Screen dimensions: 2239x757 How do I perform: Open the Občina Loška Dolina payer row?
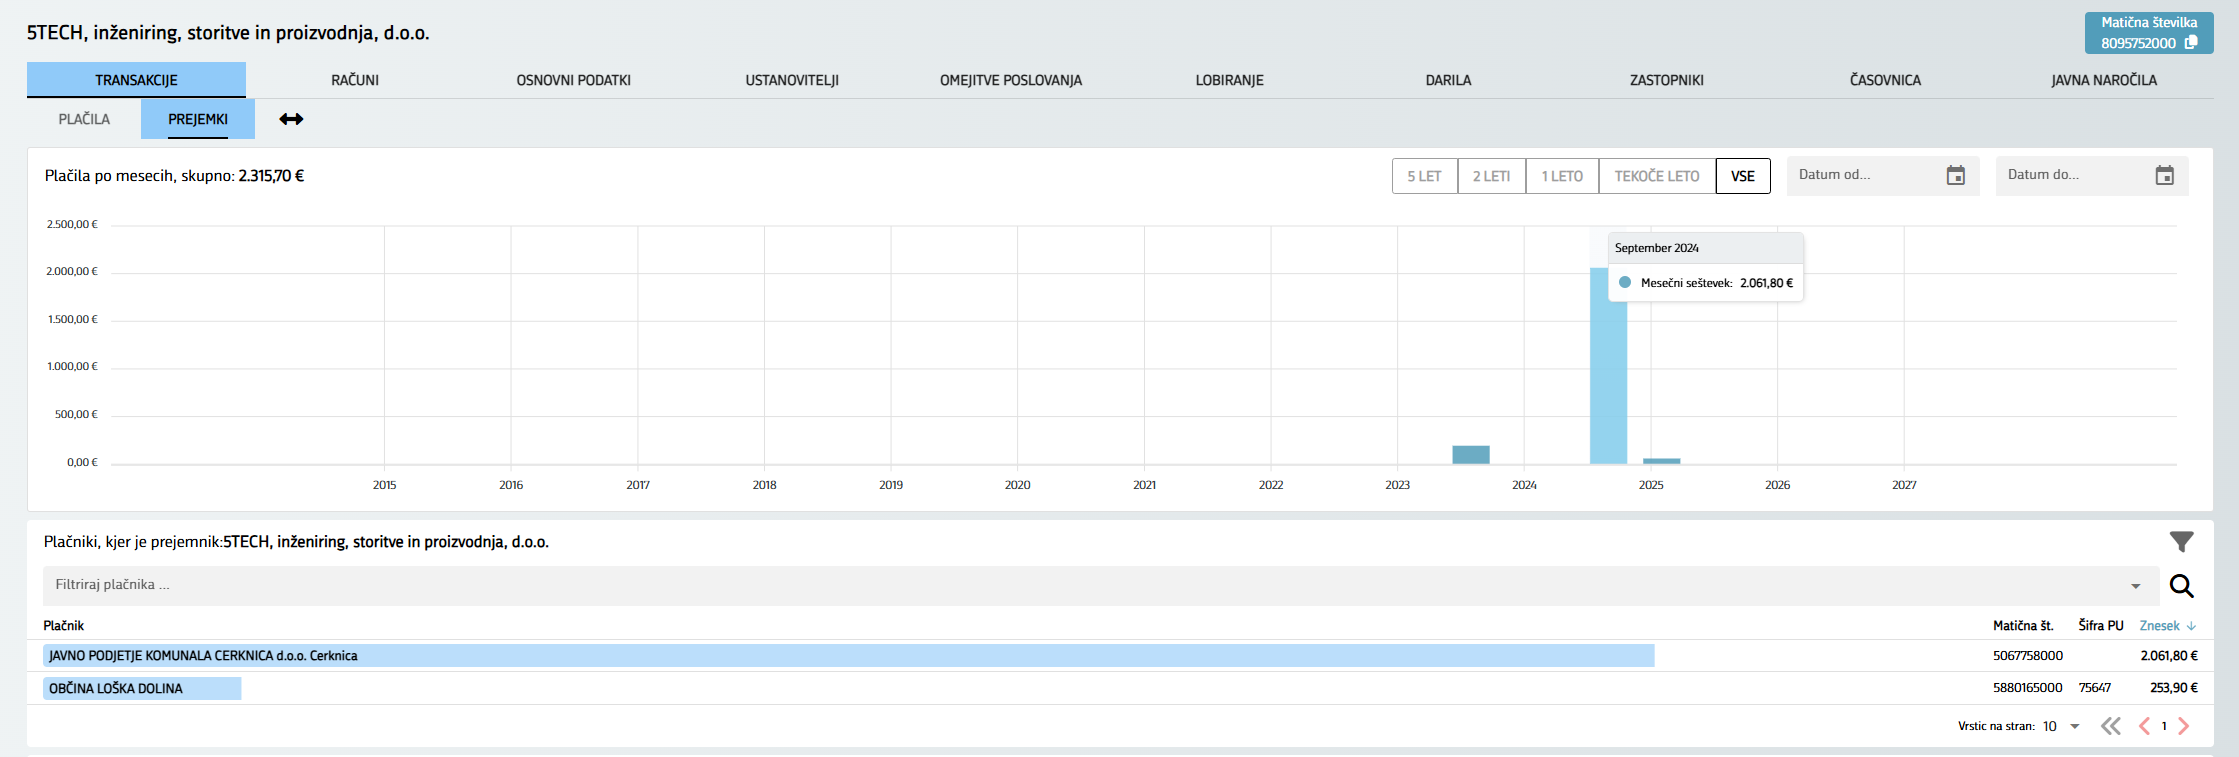coord(116,688)
